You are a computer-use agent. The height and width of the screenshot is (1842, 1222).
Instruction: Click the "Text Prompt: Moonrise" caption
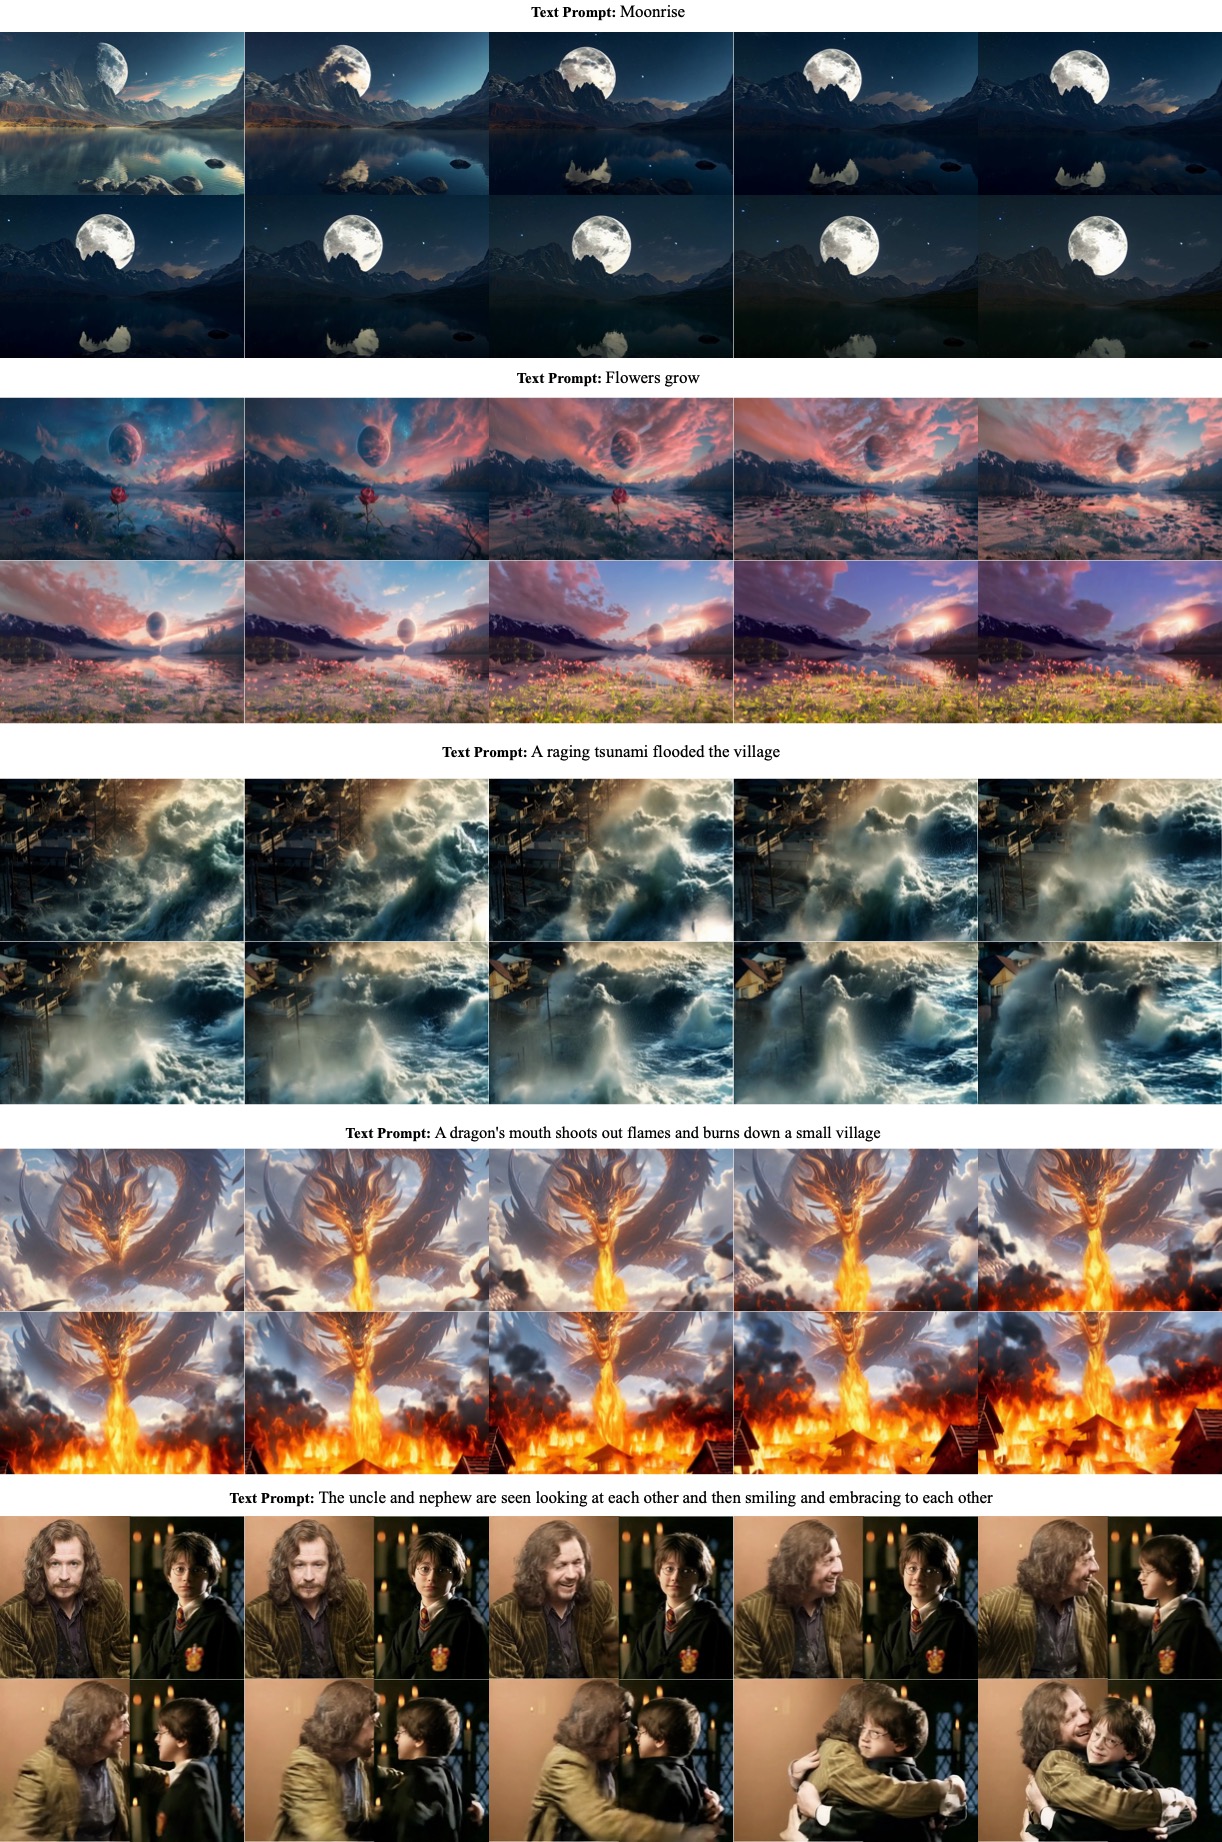[x=608, y=12]
